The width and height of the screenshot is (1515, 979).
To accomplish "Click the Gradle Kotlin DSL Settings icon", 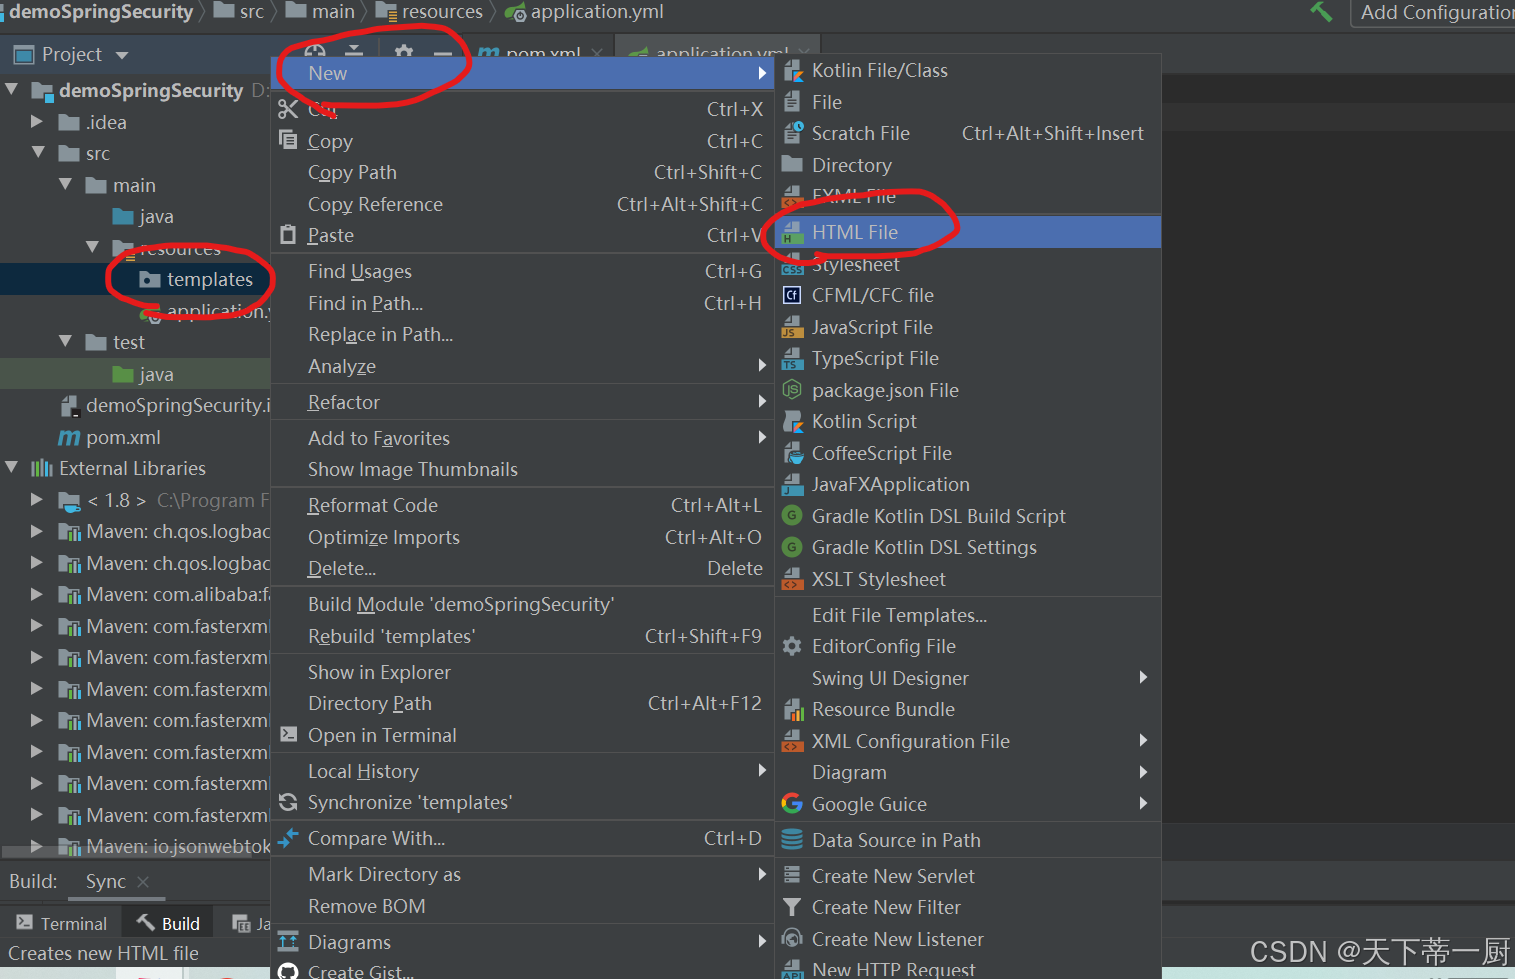I will coord(793,547).
